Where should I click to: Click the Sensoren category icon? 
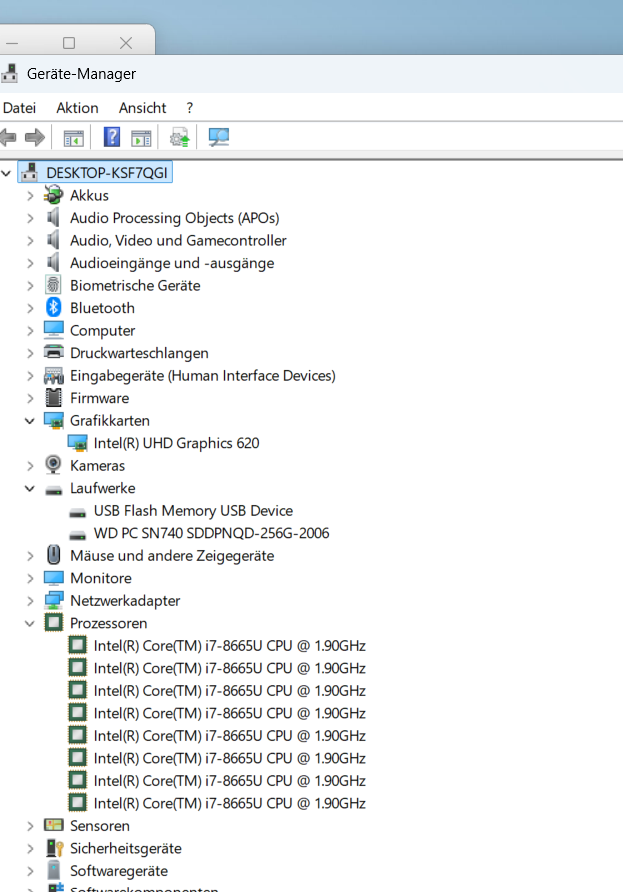coord(53,825)
